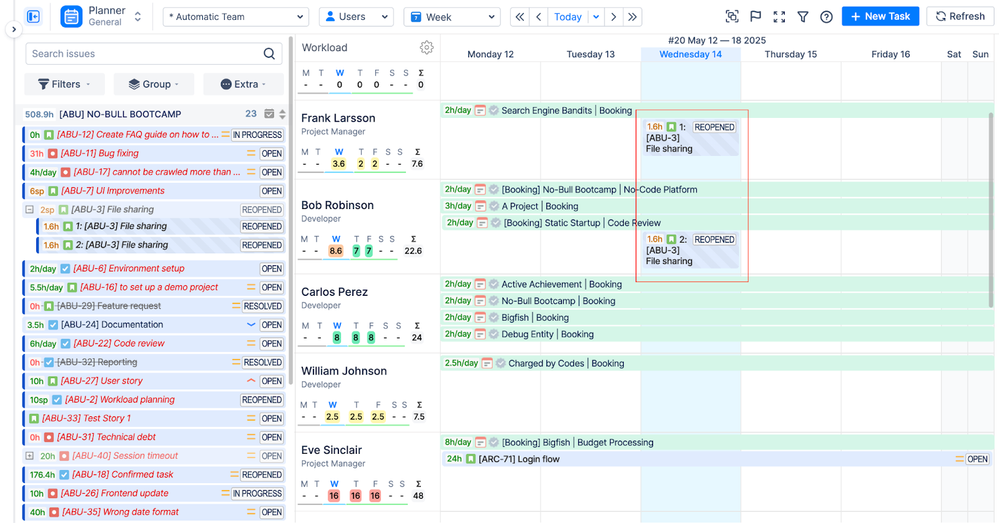Click the fullscreen expand icon
999x523 pixels.
[779, 17]
